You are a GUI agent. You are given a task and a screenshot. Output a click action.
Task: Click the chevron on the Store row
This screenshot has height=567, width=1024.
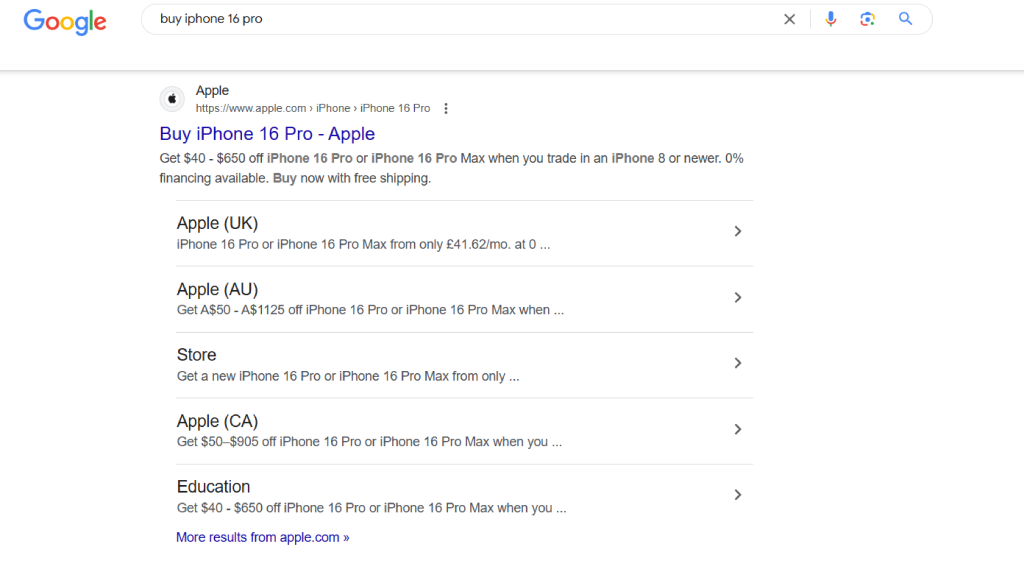pyautogui.click(x=737, y=363)
